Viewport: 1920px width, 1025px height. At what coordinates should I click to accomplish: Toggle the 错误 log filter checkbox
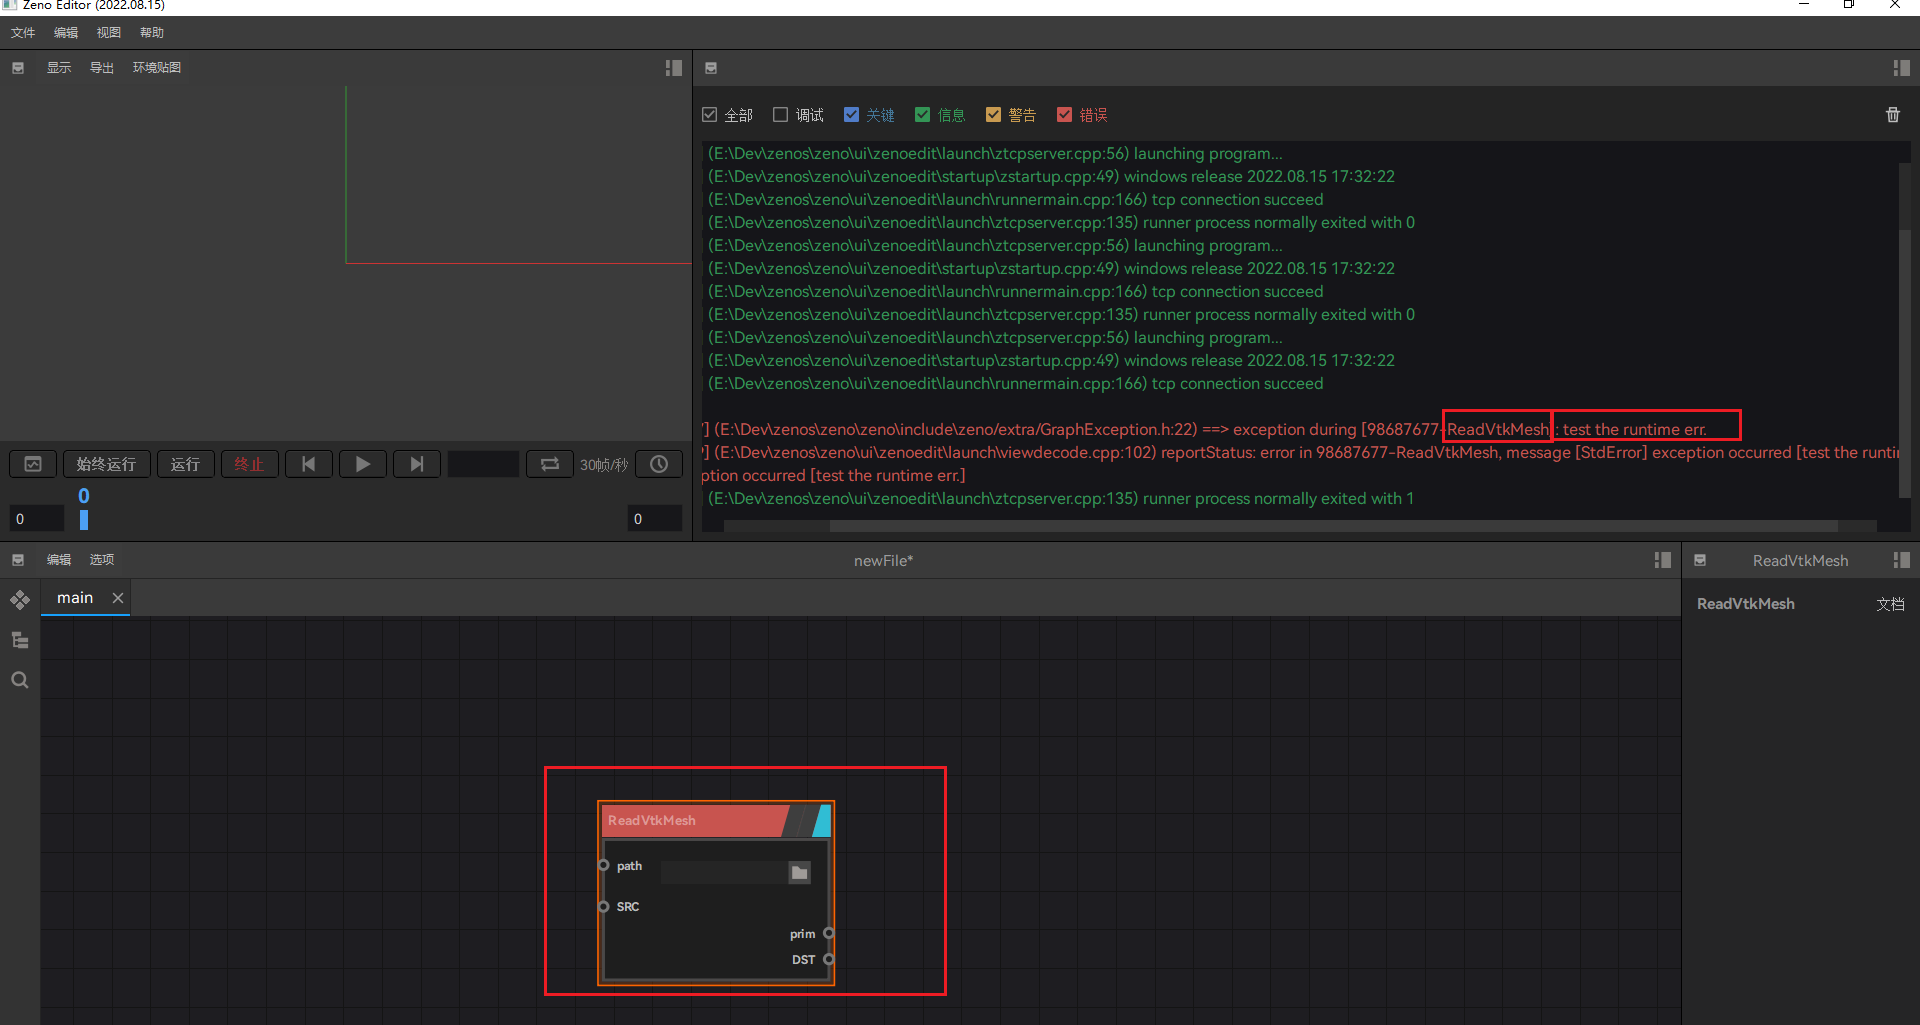[1065, 115]
